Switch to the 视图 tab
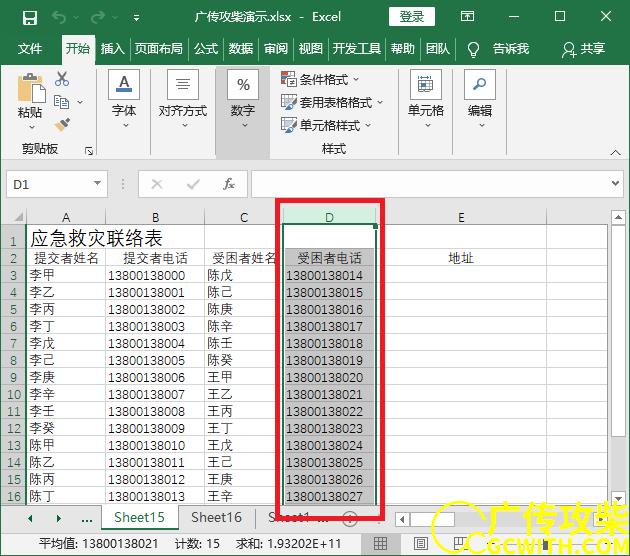630x556 pixels. pyautogui.click(x=311, y=49)
